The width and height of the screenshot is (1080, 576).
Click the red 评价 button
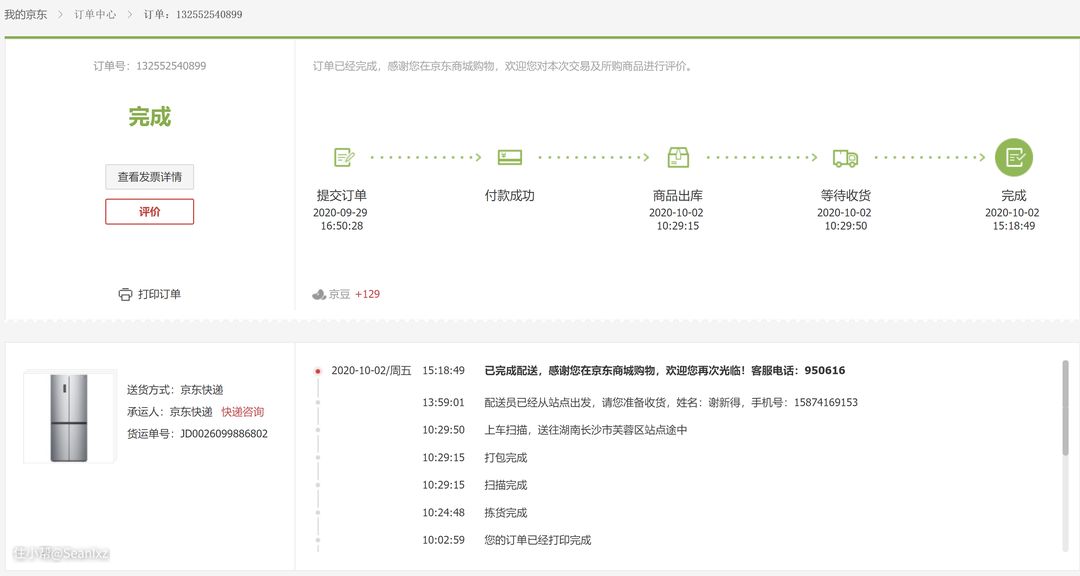[x=149, y=212]
